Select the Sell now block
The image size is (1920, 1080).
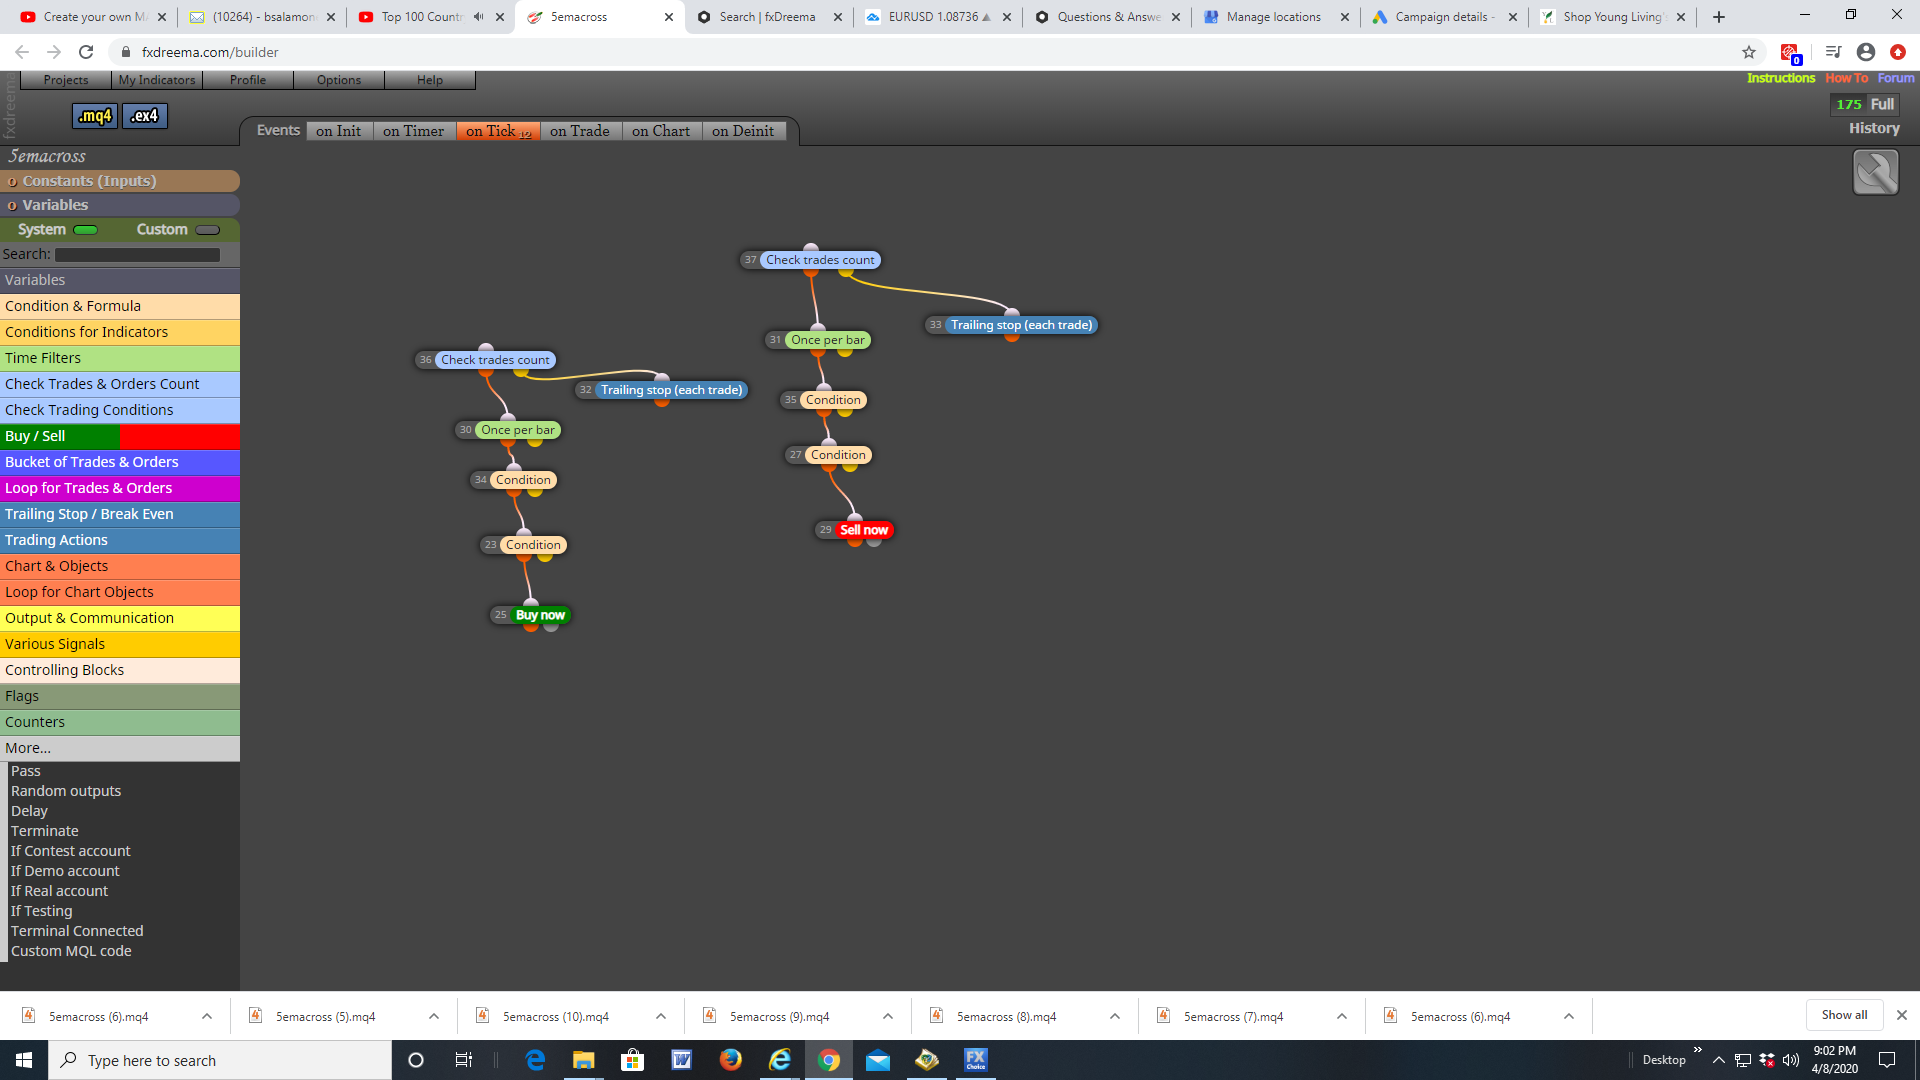click(864, 530)
